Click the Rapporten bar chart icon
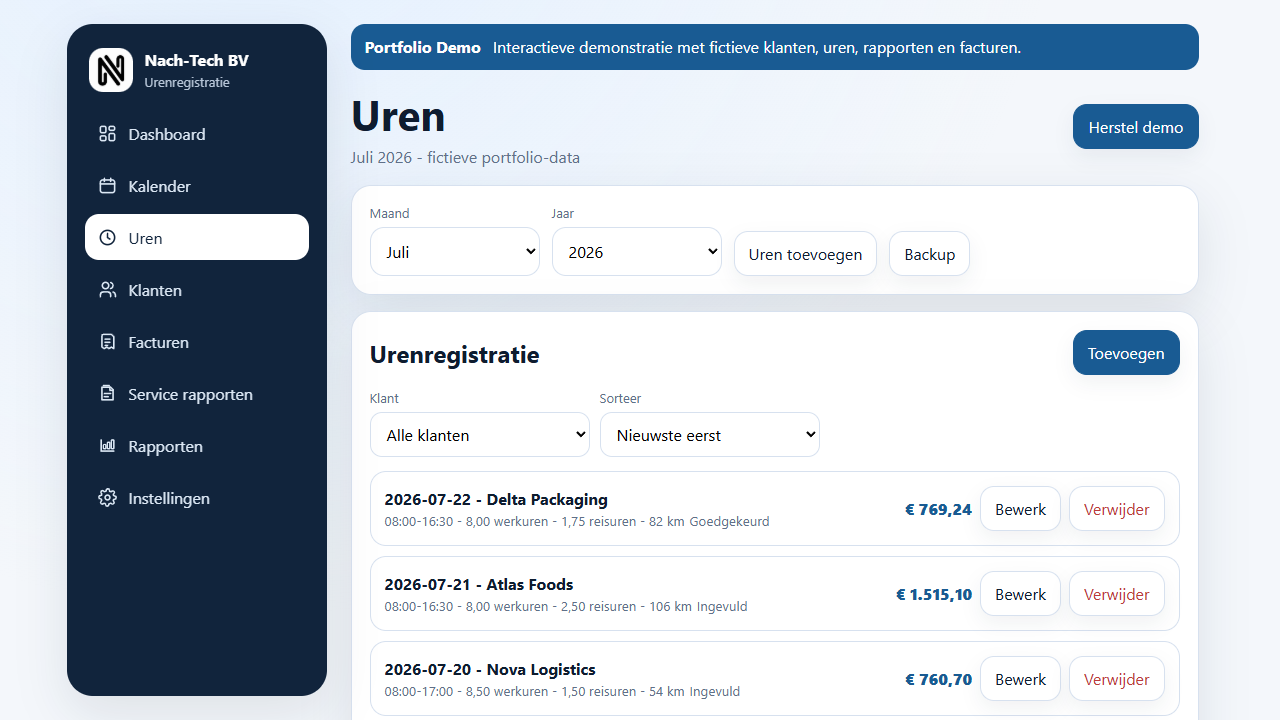The width and height of the screenshot is (1280, 720). (x=107, y=446)
